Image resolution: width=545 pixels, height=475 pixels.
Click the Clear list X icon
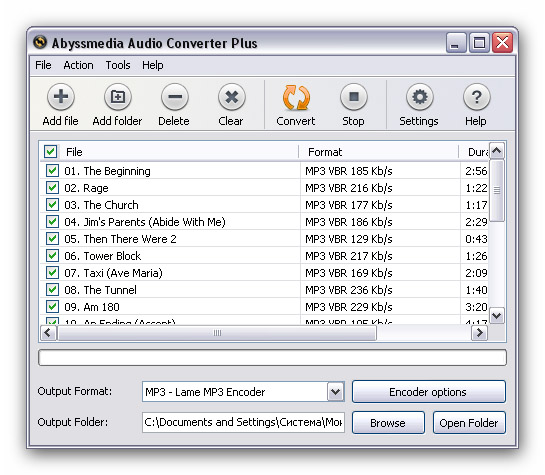[231, 97]
